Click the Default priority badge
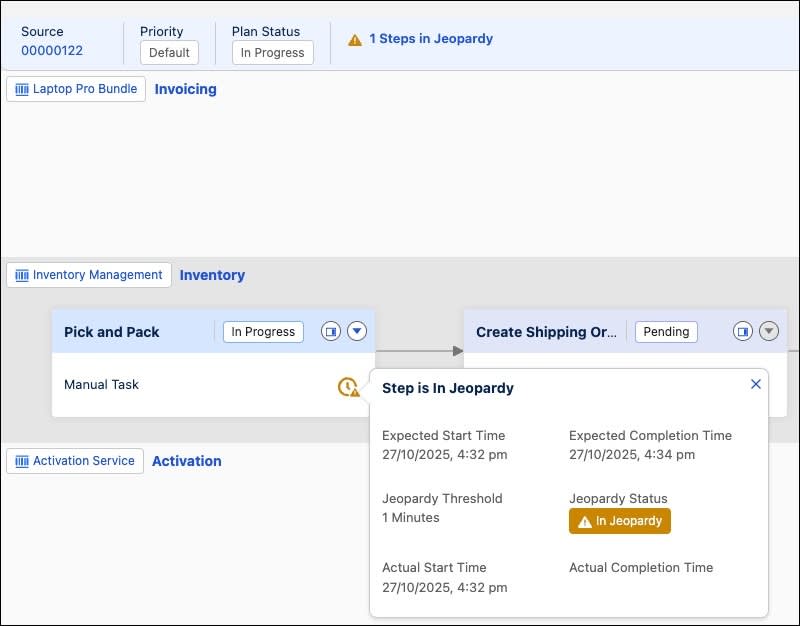The image size is (800, 626). pos(169,53)
